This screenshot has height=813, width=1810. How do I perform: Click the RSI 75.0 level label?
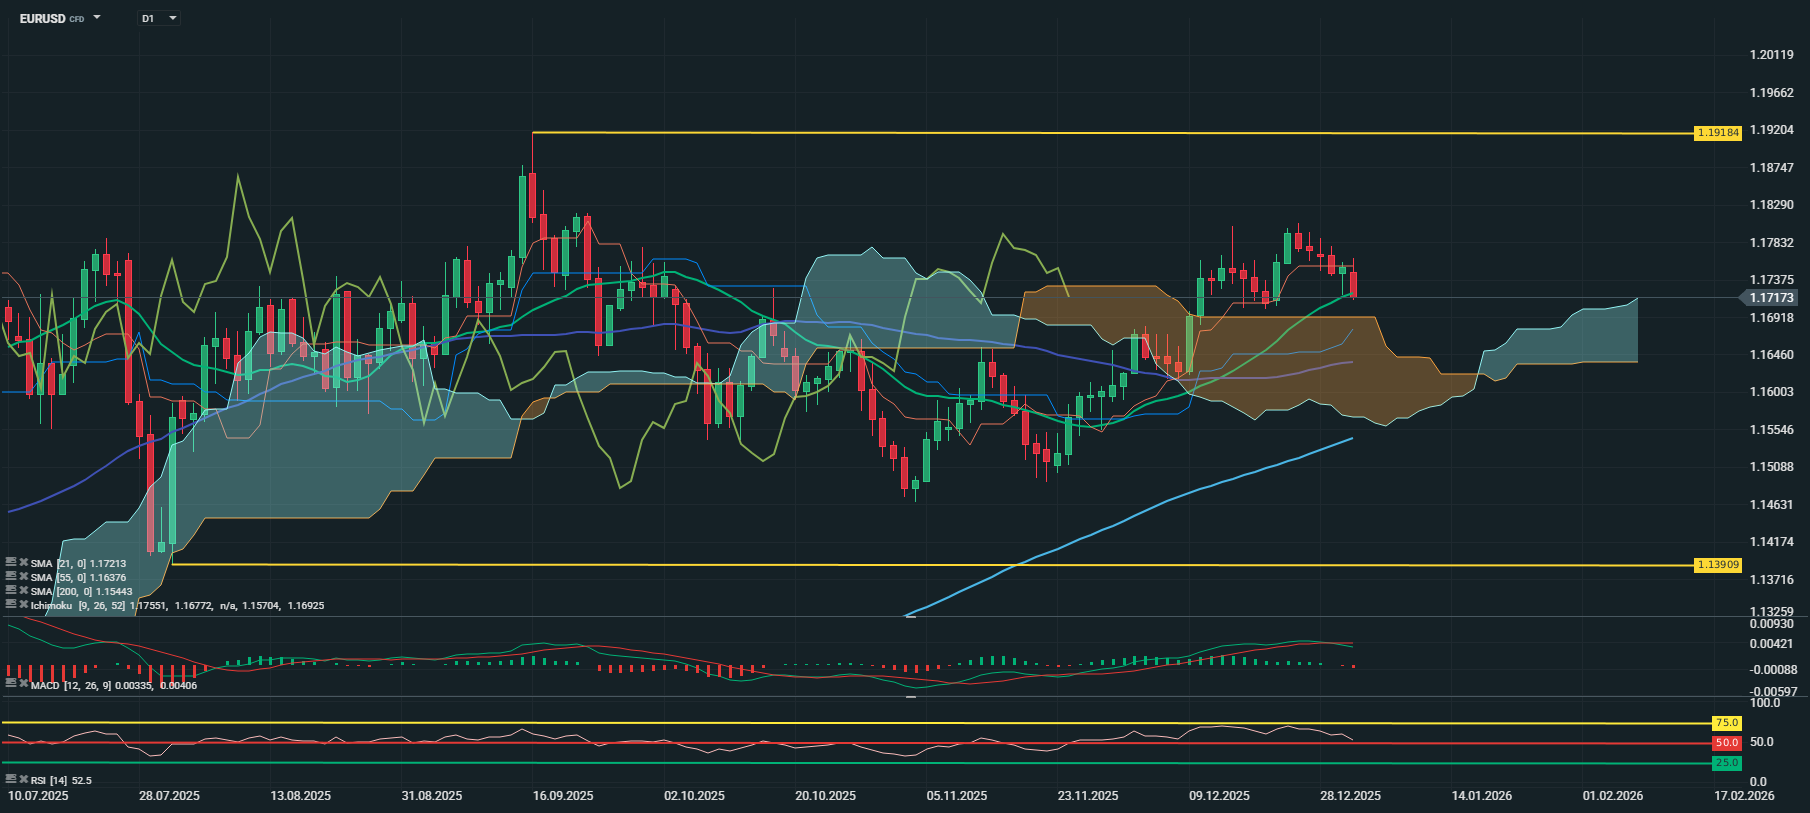pos(1727,723)
